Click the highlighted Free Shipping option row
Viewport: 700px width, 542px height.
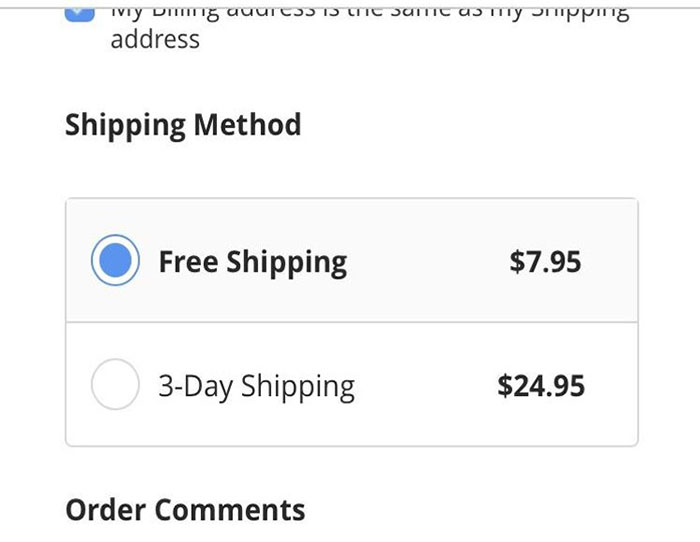point(352,260)
